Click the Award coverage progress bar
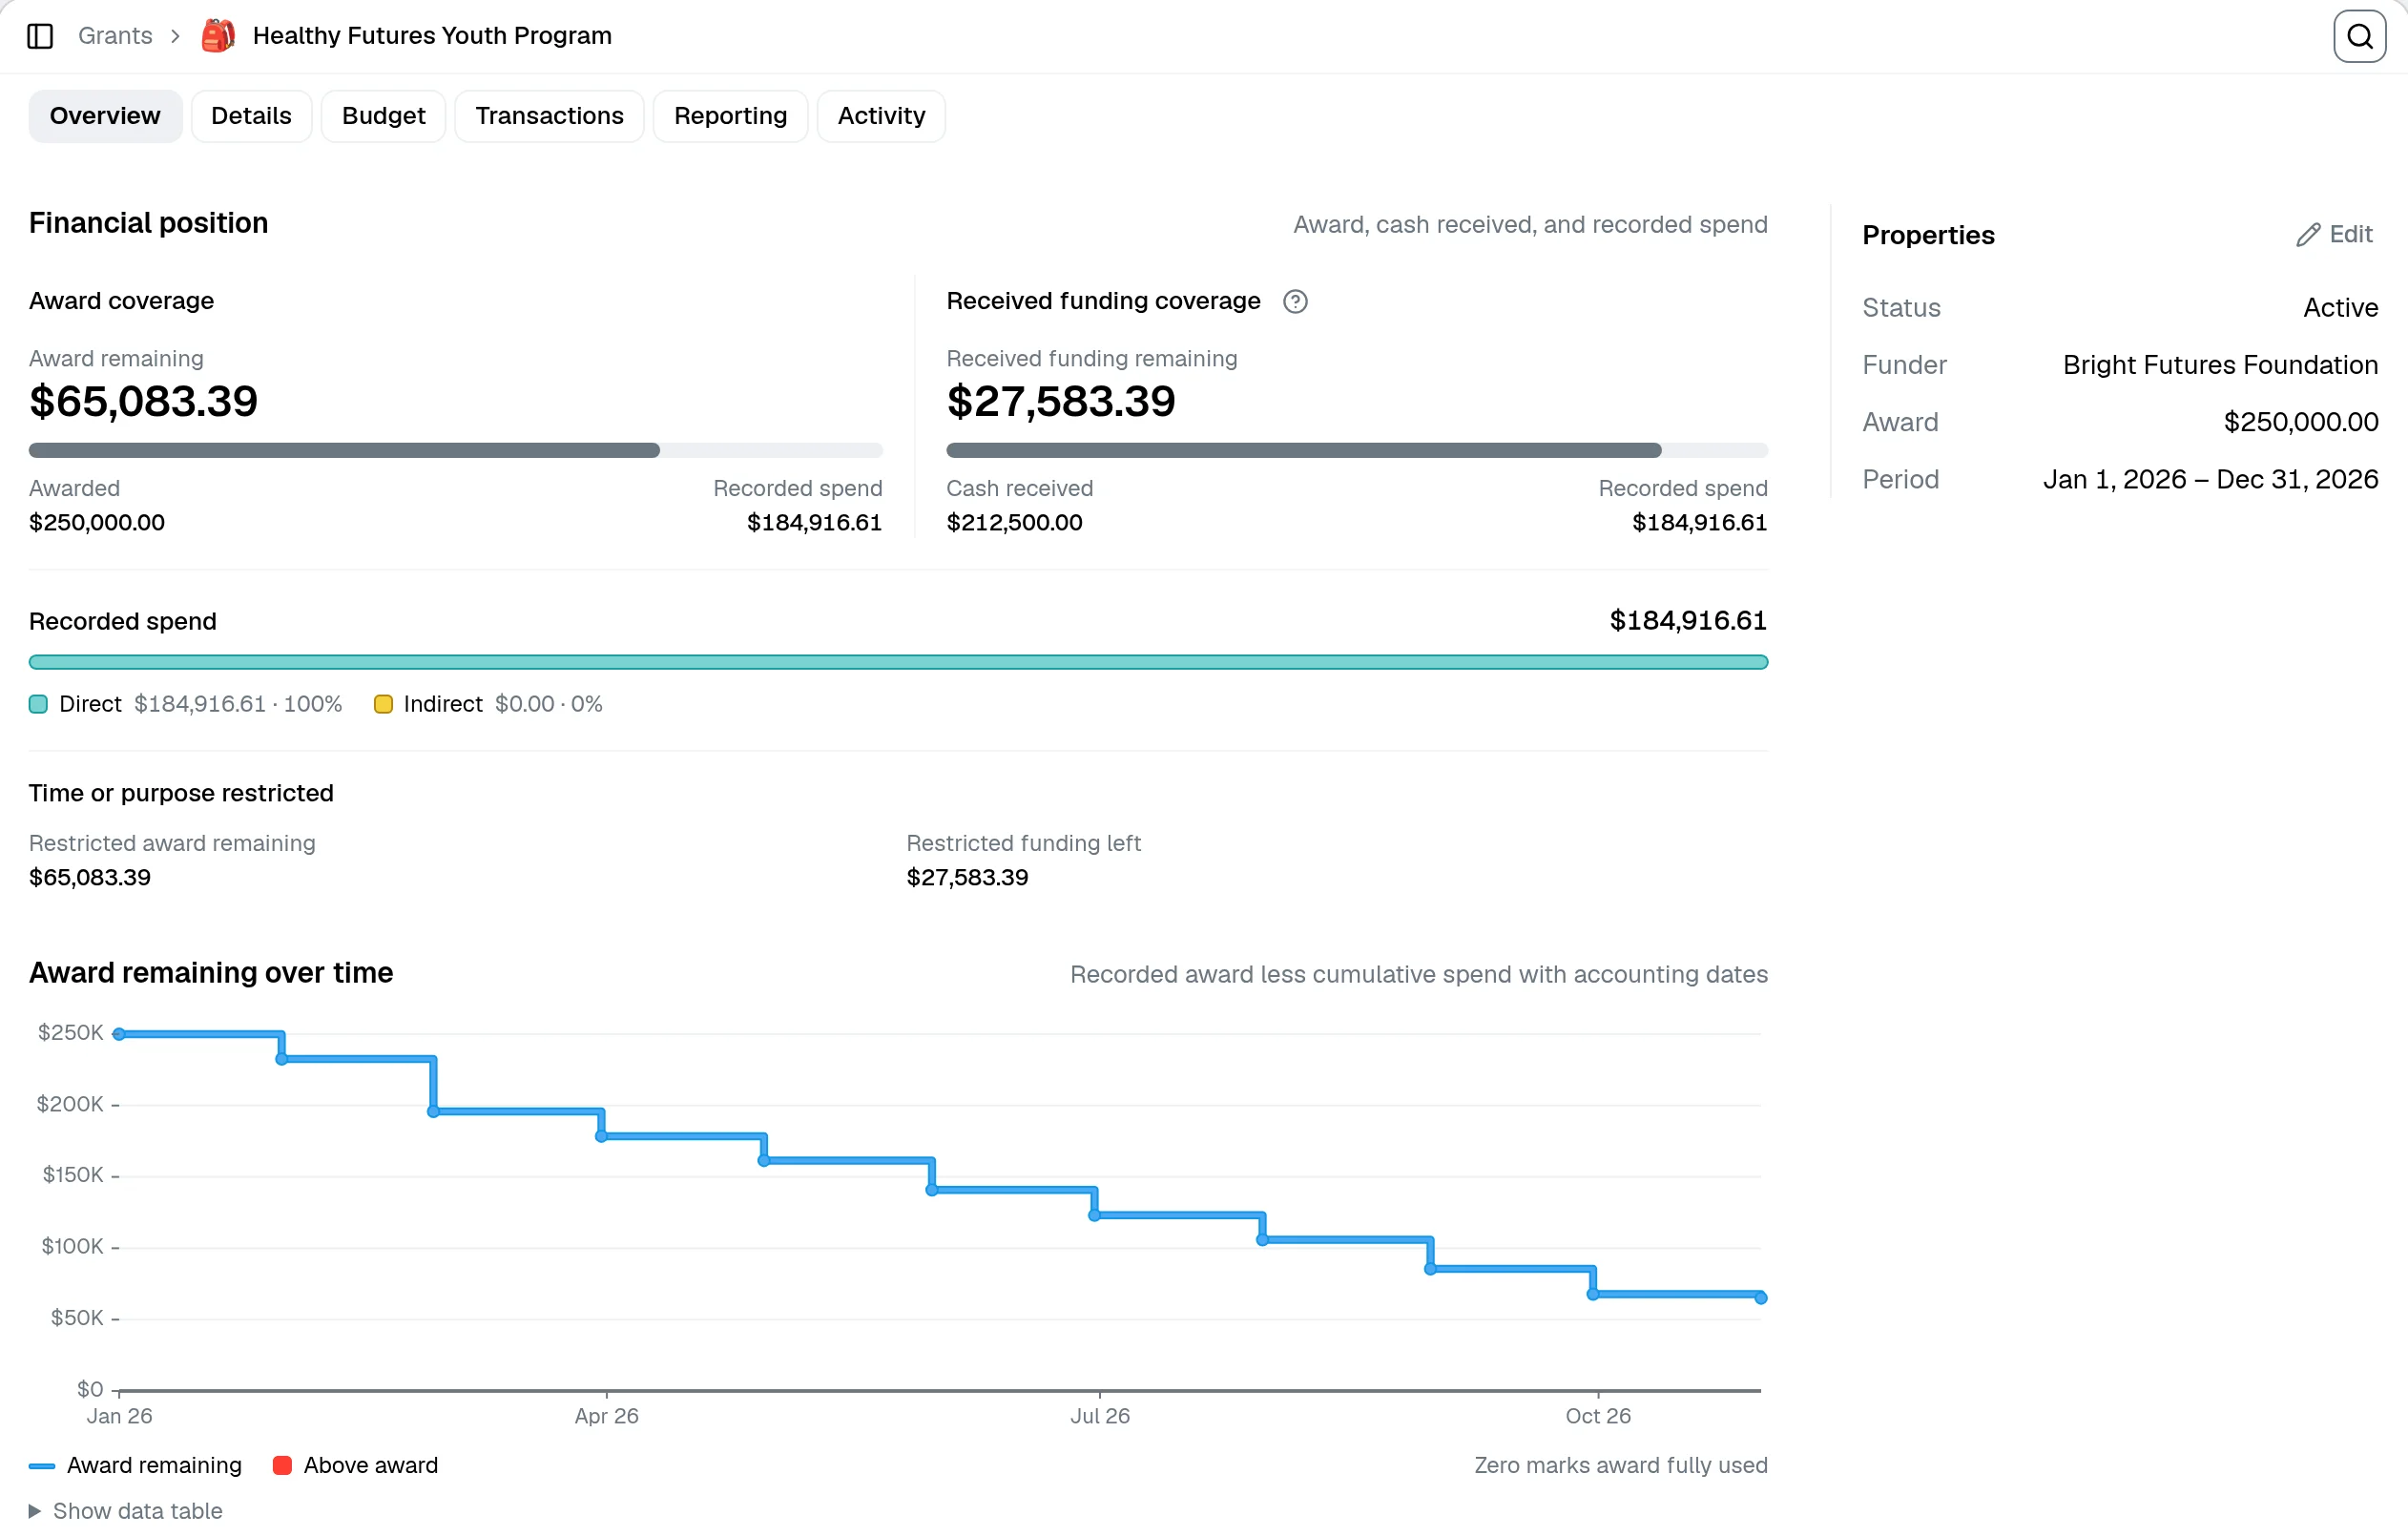The height and width of the screenshot is (1536, 2408). tap(455, 451)
